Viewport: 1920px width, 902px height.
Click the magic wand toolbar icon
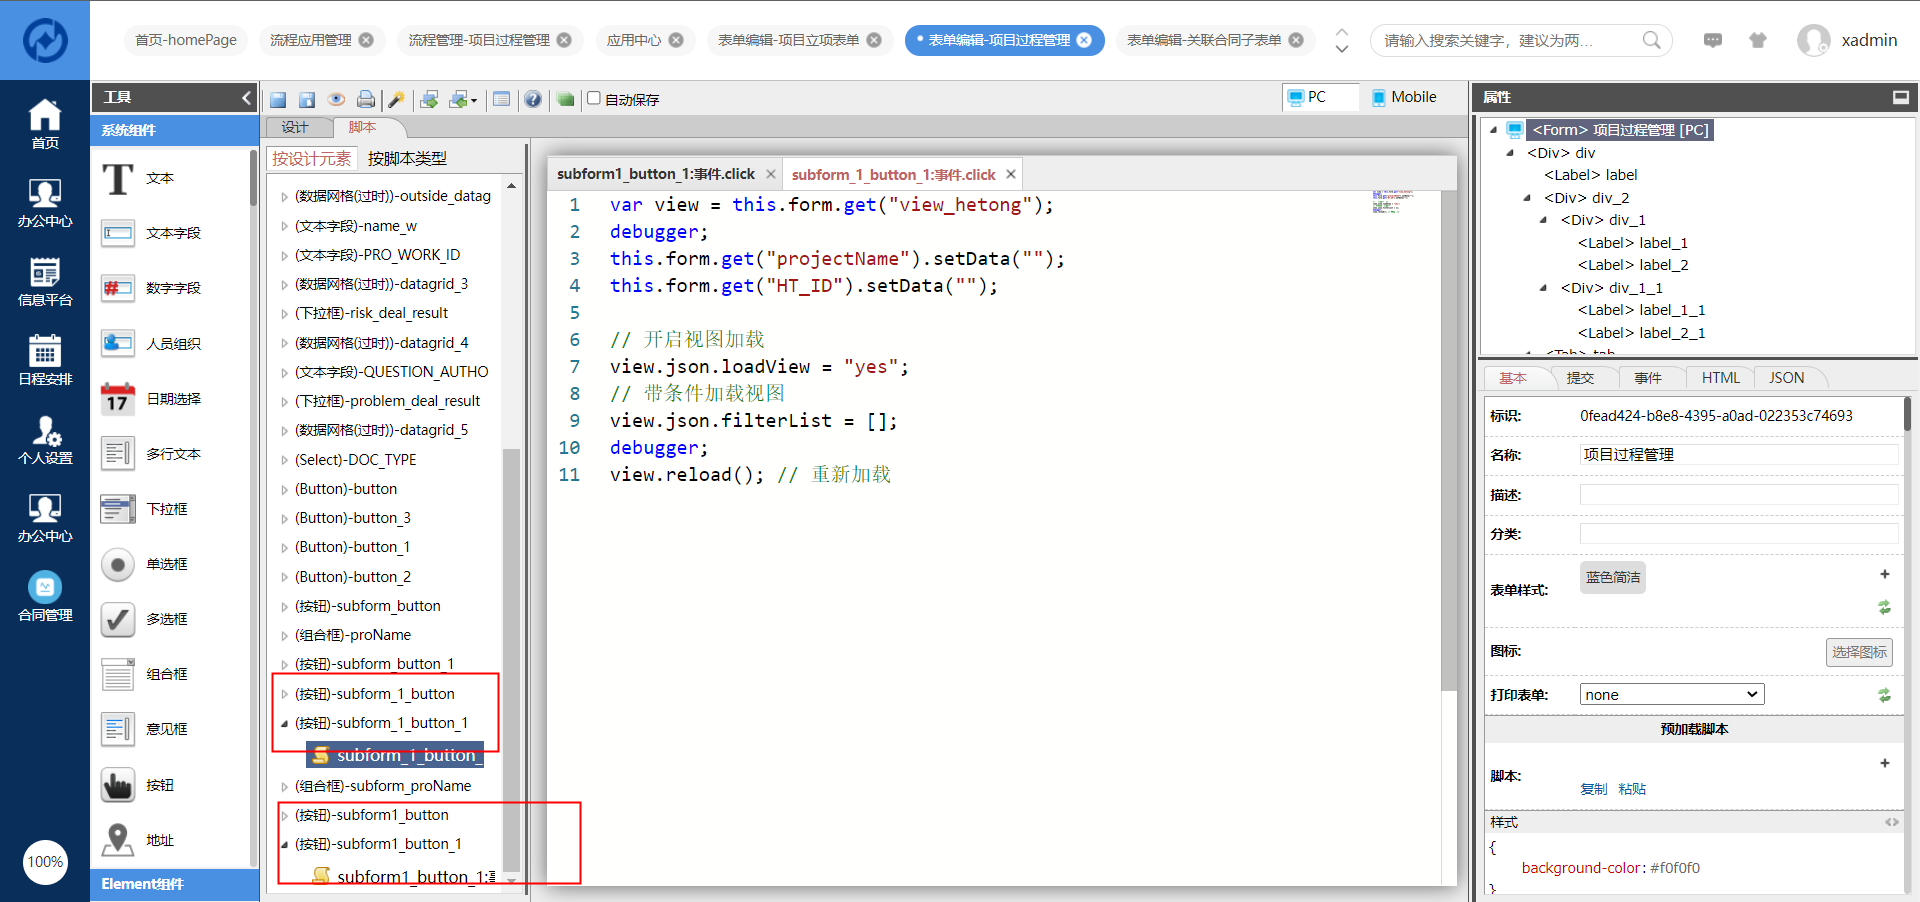[396, 99]
